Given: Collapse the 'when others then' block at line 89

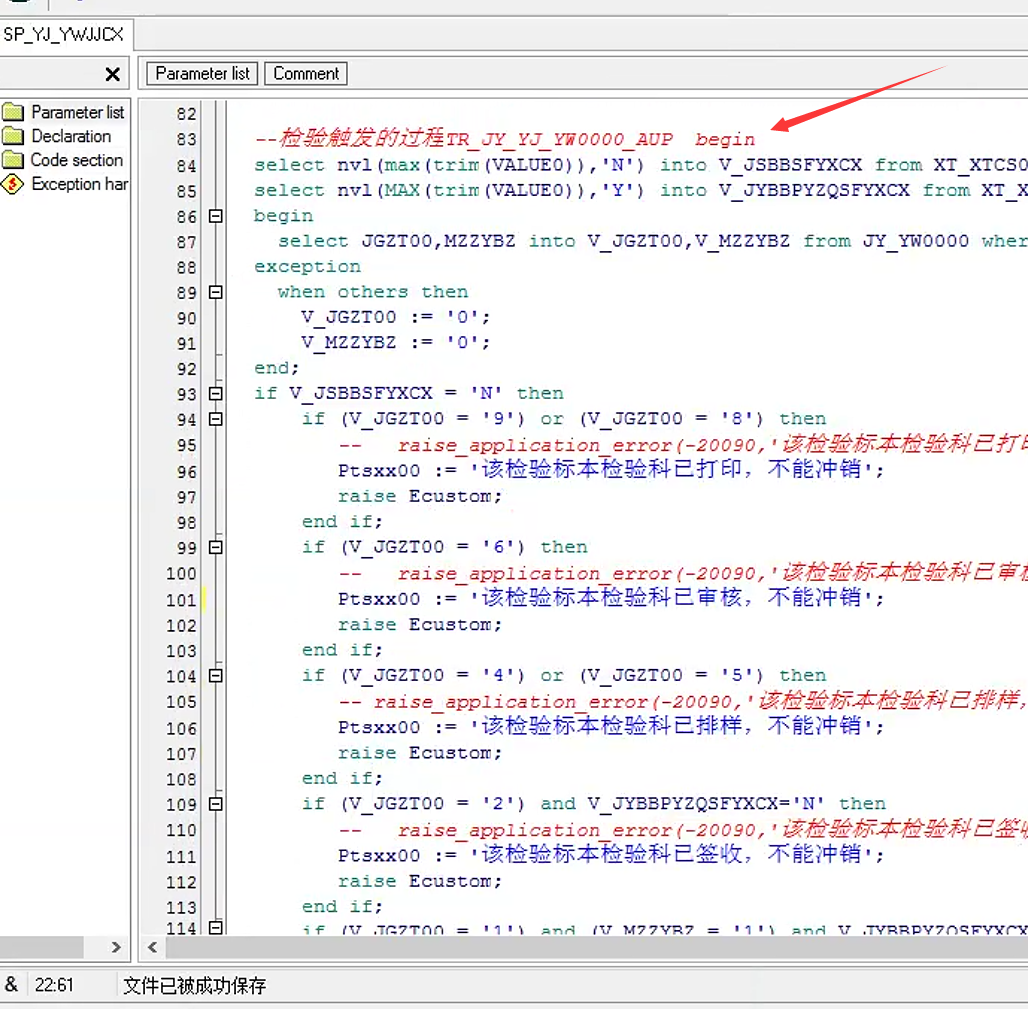Looking at the screenshot, I should tap(215, 292).
